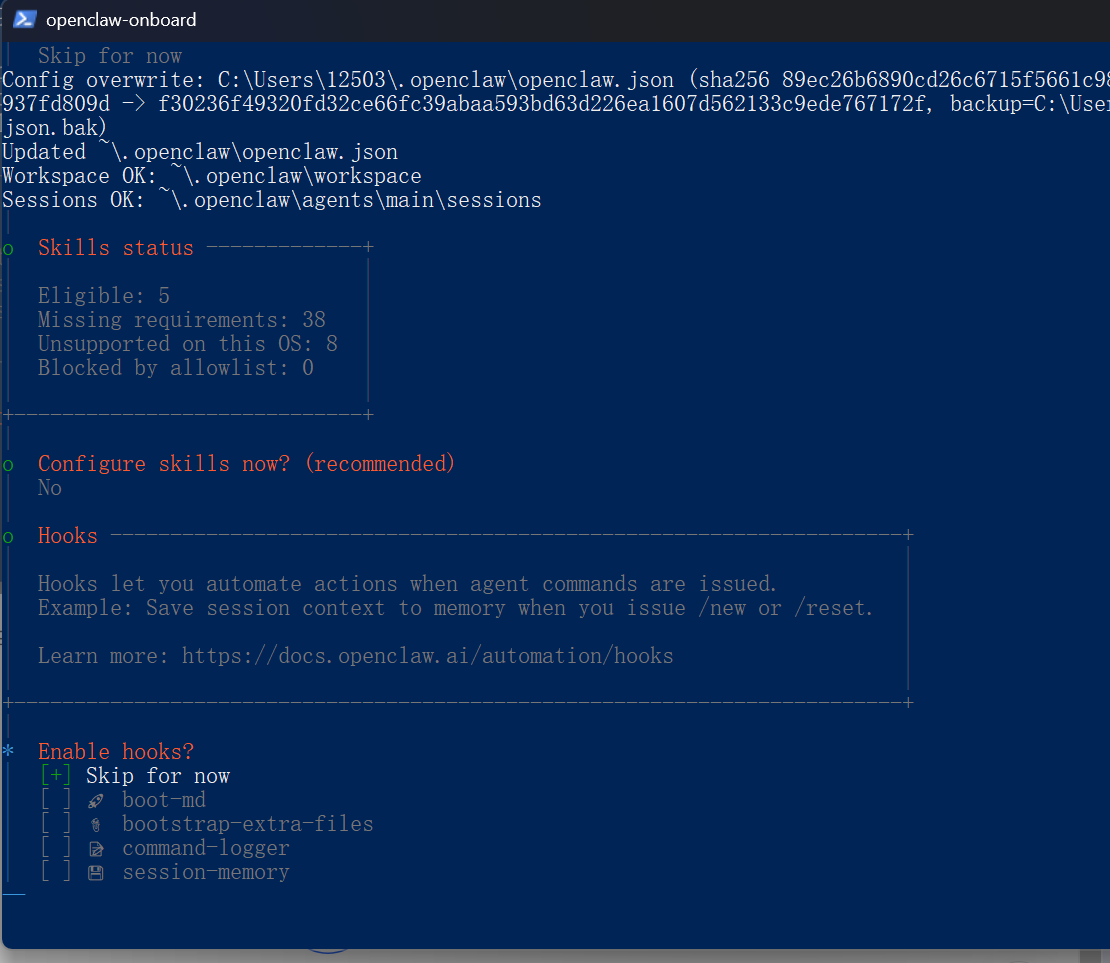Click the Updated openclaw.json output line
Image resolution: width=1110 pixels, height=963 pixels.
(200, 152)
